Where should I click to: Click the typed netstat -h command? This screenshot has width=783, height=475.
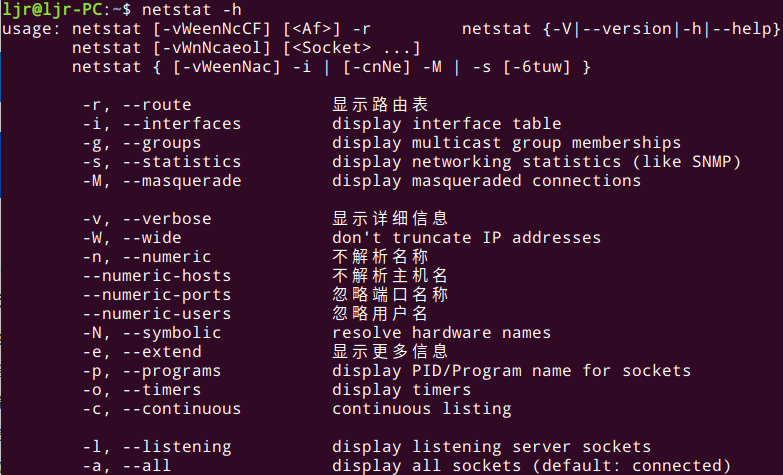(192, 9)
